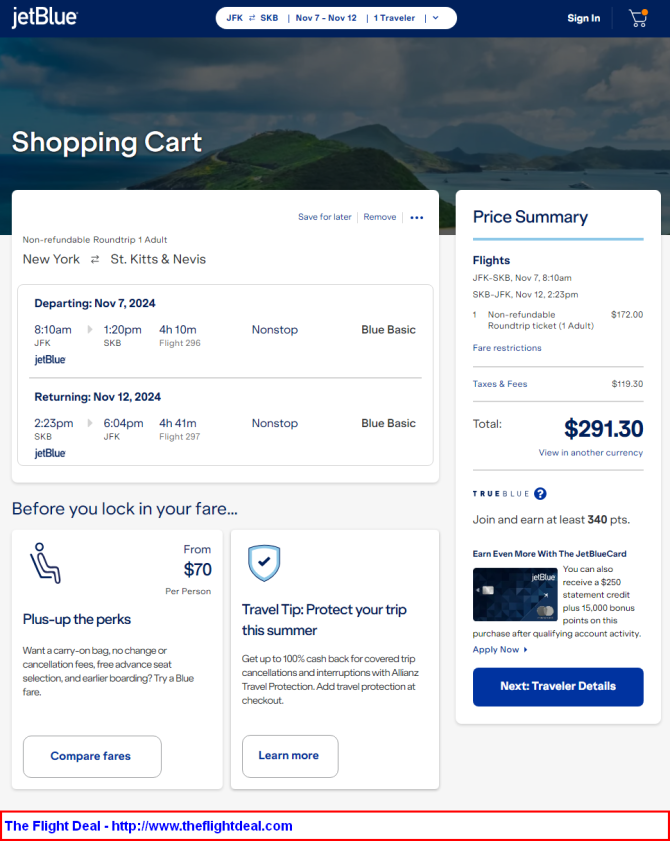This screenshot has width=670, height=841.
Task: Click the $119.30 taxes amount
Action: click(627, 383)
